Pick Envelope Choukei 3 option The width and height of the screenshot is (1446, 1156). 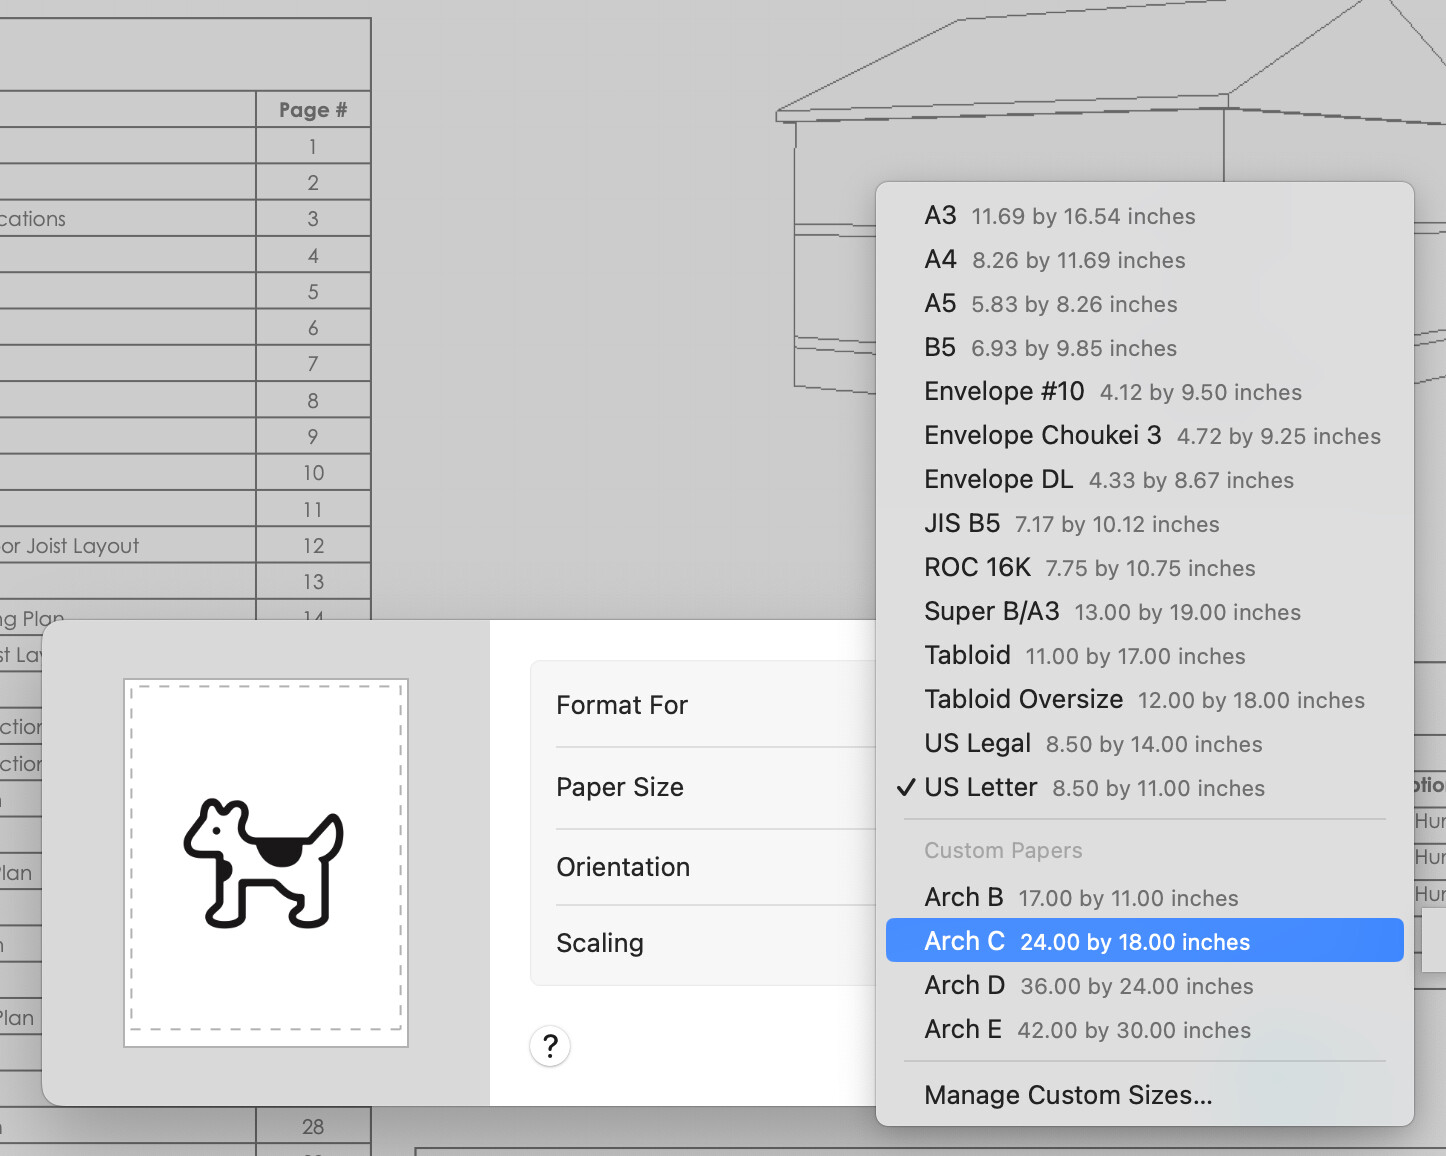click(1145, 436)
